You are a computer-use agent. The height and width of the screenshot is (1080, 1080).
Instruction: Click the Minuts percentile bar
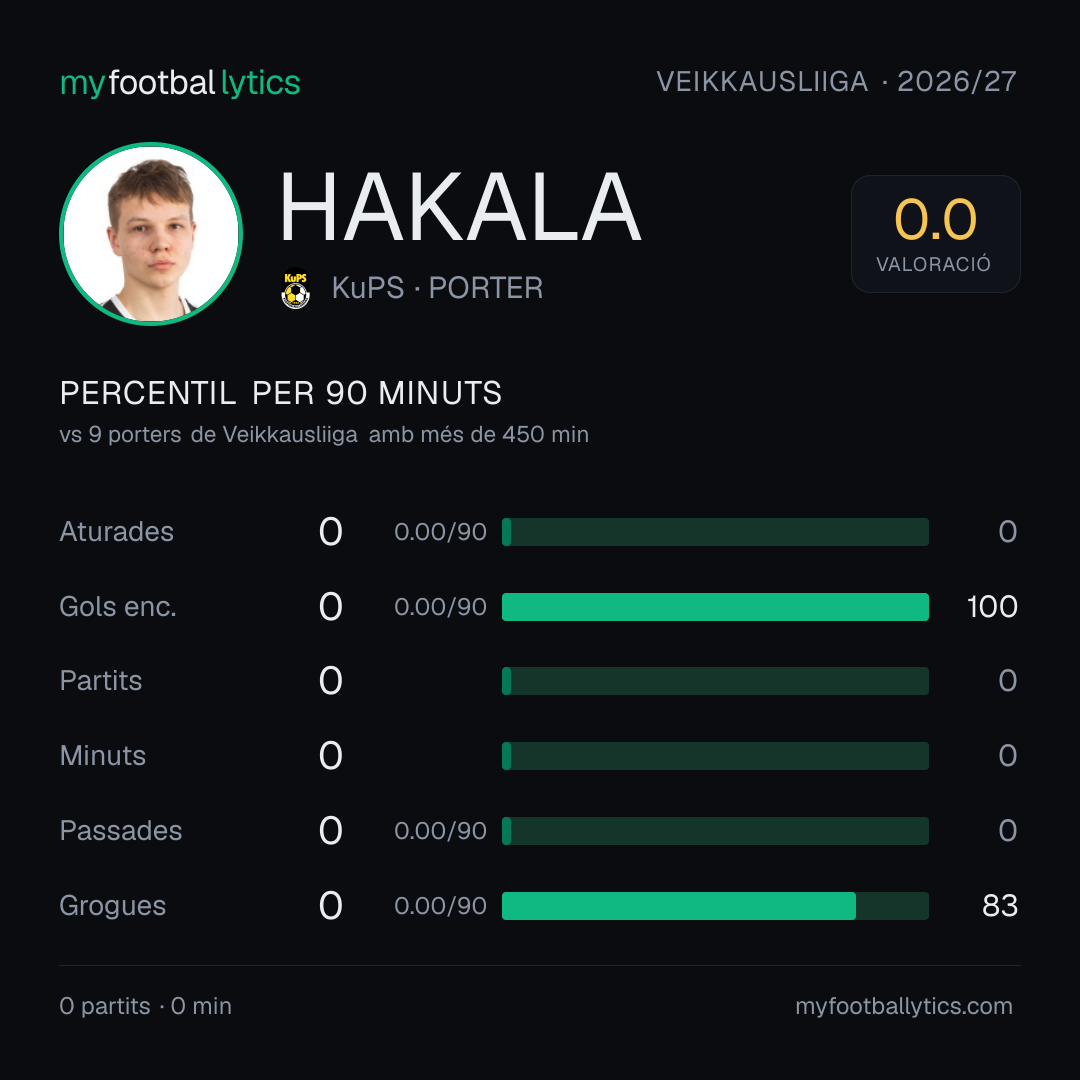coord(715,756)
